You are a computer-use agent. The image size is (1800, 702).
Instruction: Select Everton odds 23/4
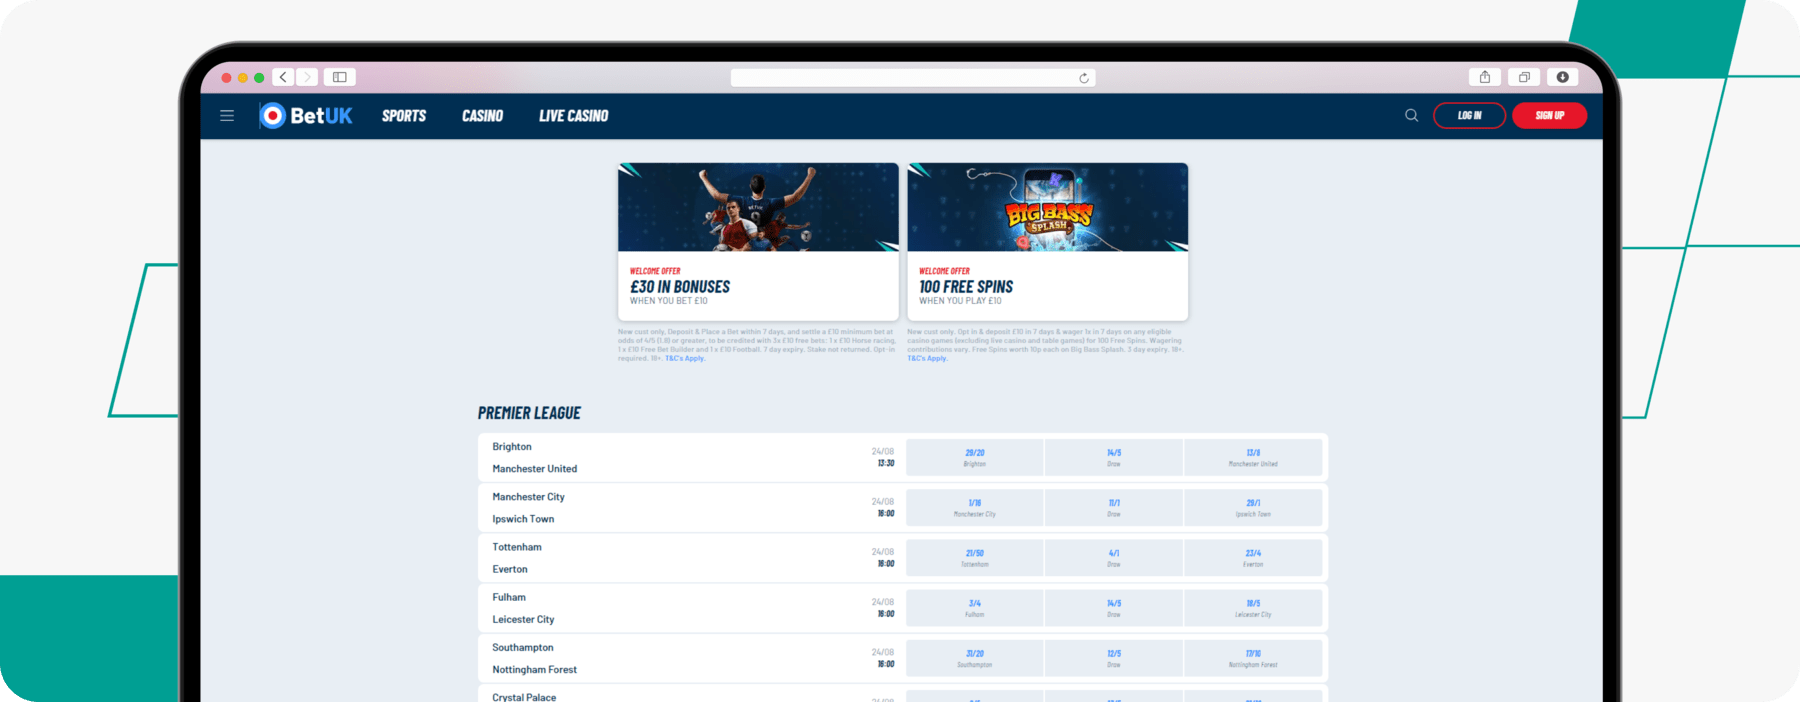click(1253, 558)
